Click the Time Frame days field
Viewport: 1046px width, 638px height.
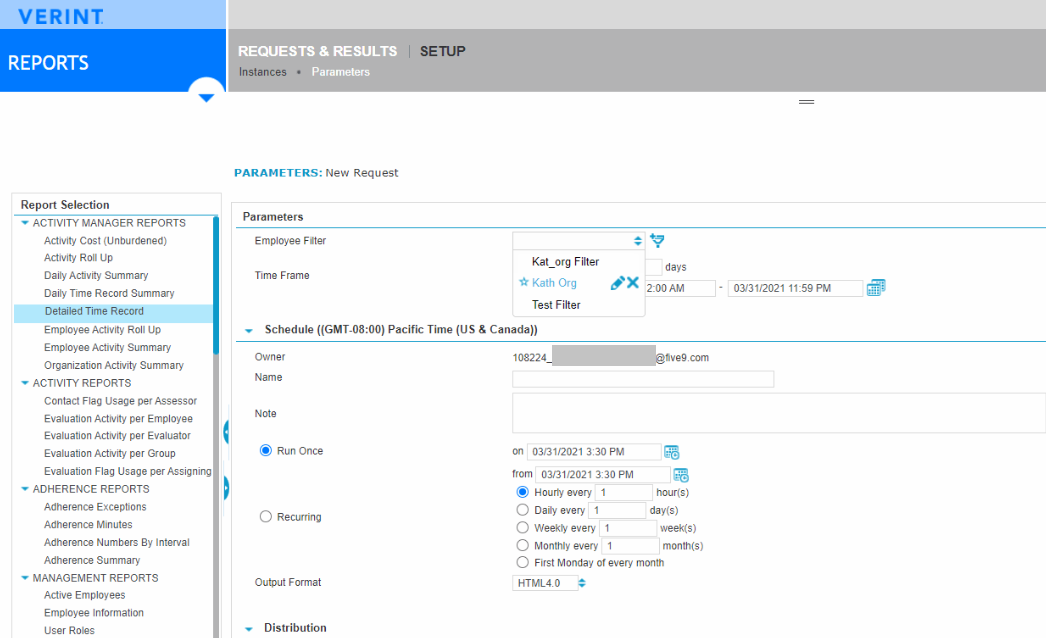tap(654, 267)
